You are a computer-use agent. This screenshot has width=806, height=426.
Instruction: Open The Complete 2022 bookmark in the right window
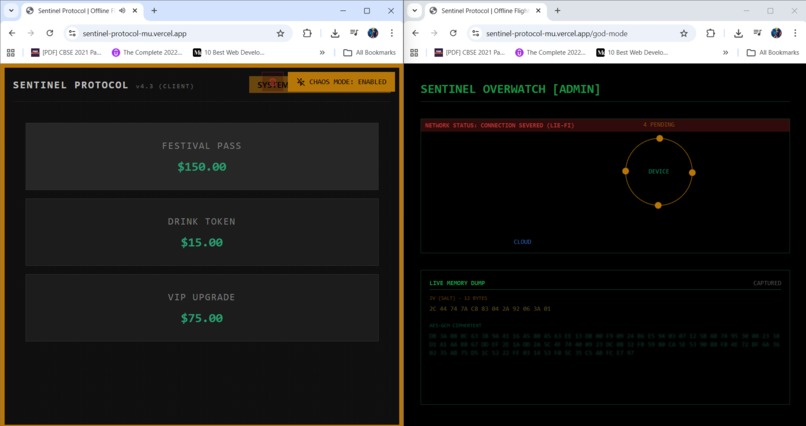[x=550, y=52]
